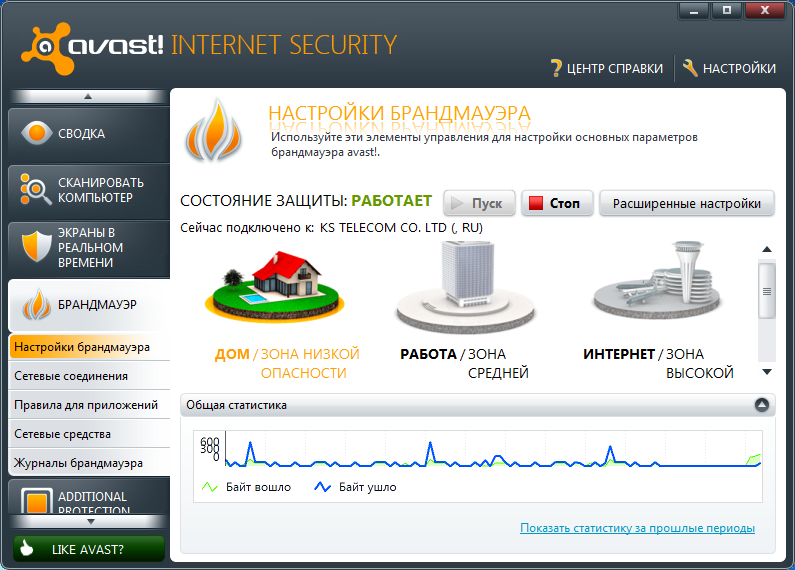
Task: Click the Стоп button
Action: click(557, 203)
